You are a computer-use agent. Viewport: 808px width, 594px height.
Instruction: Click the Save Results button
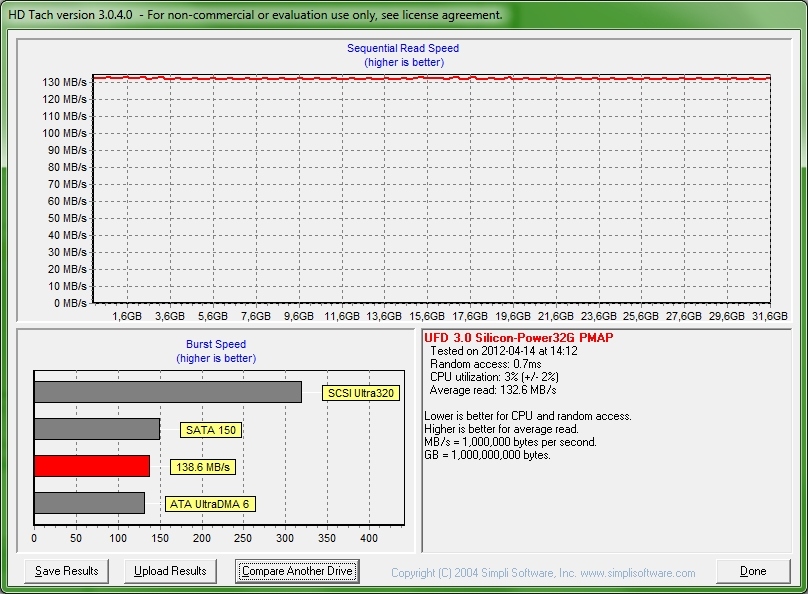pyautogui.click(x=66, y=571)
